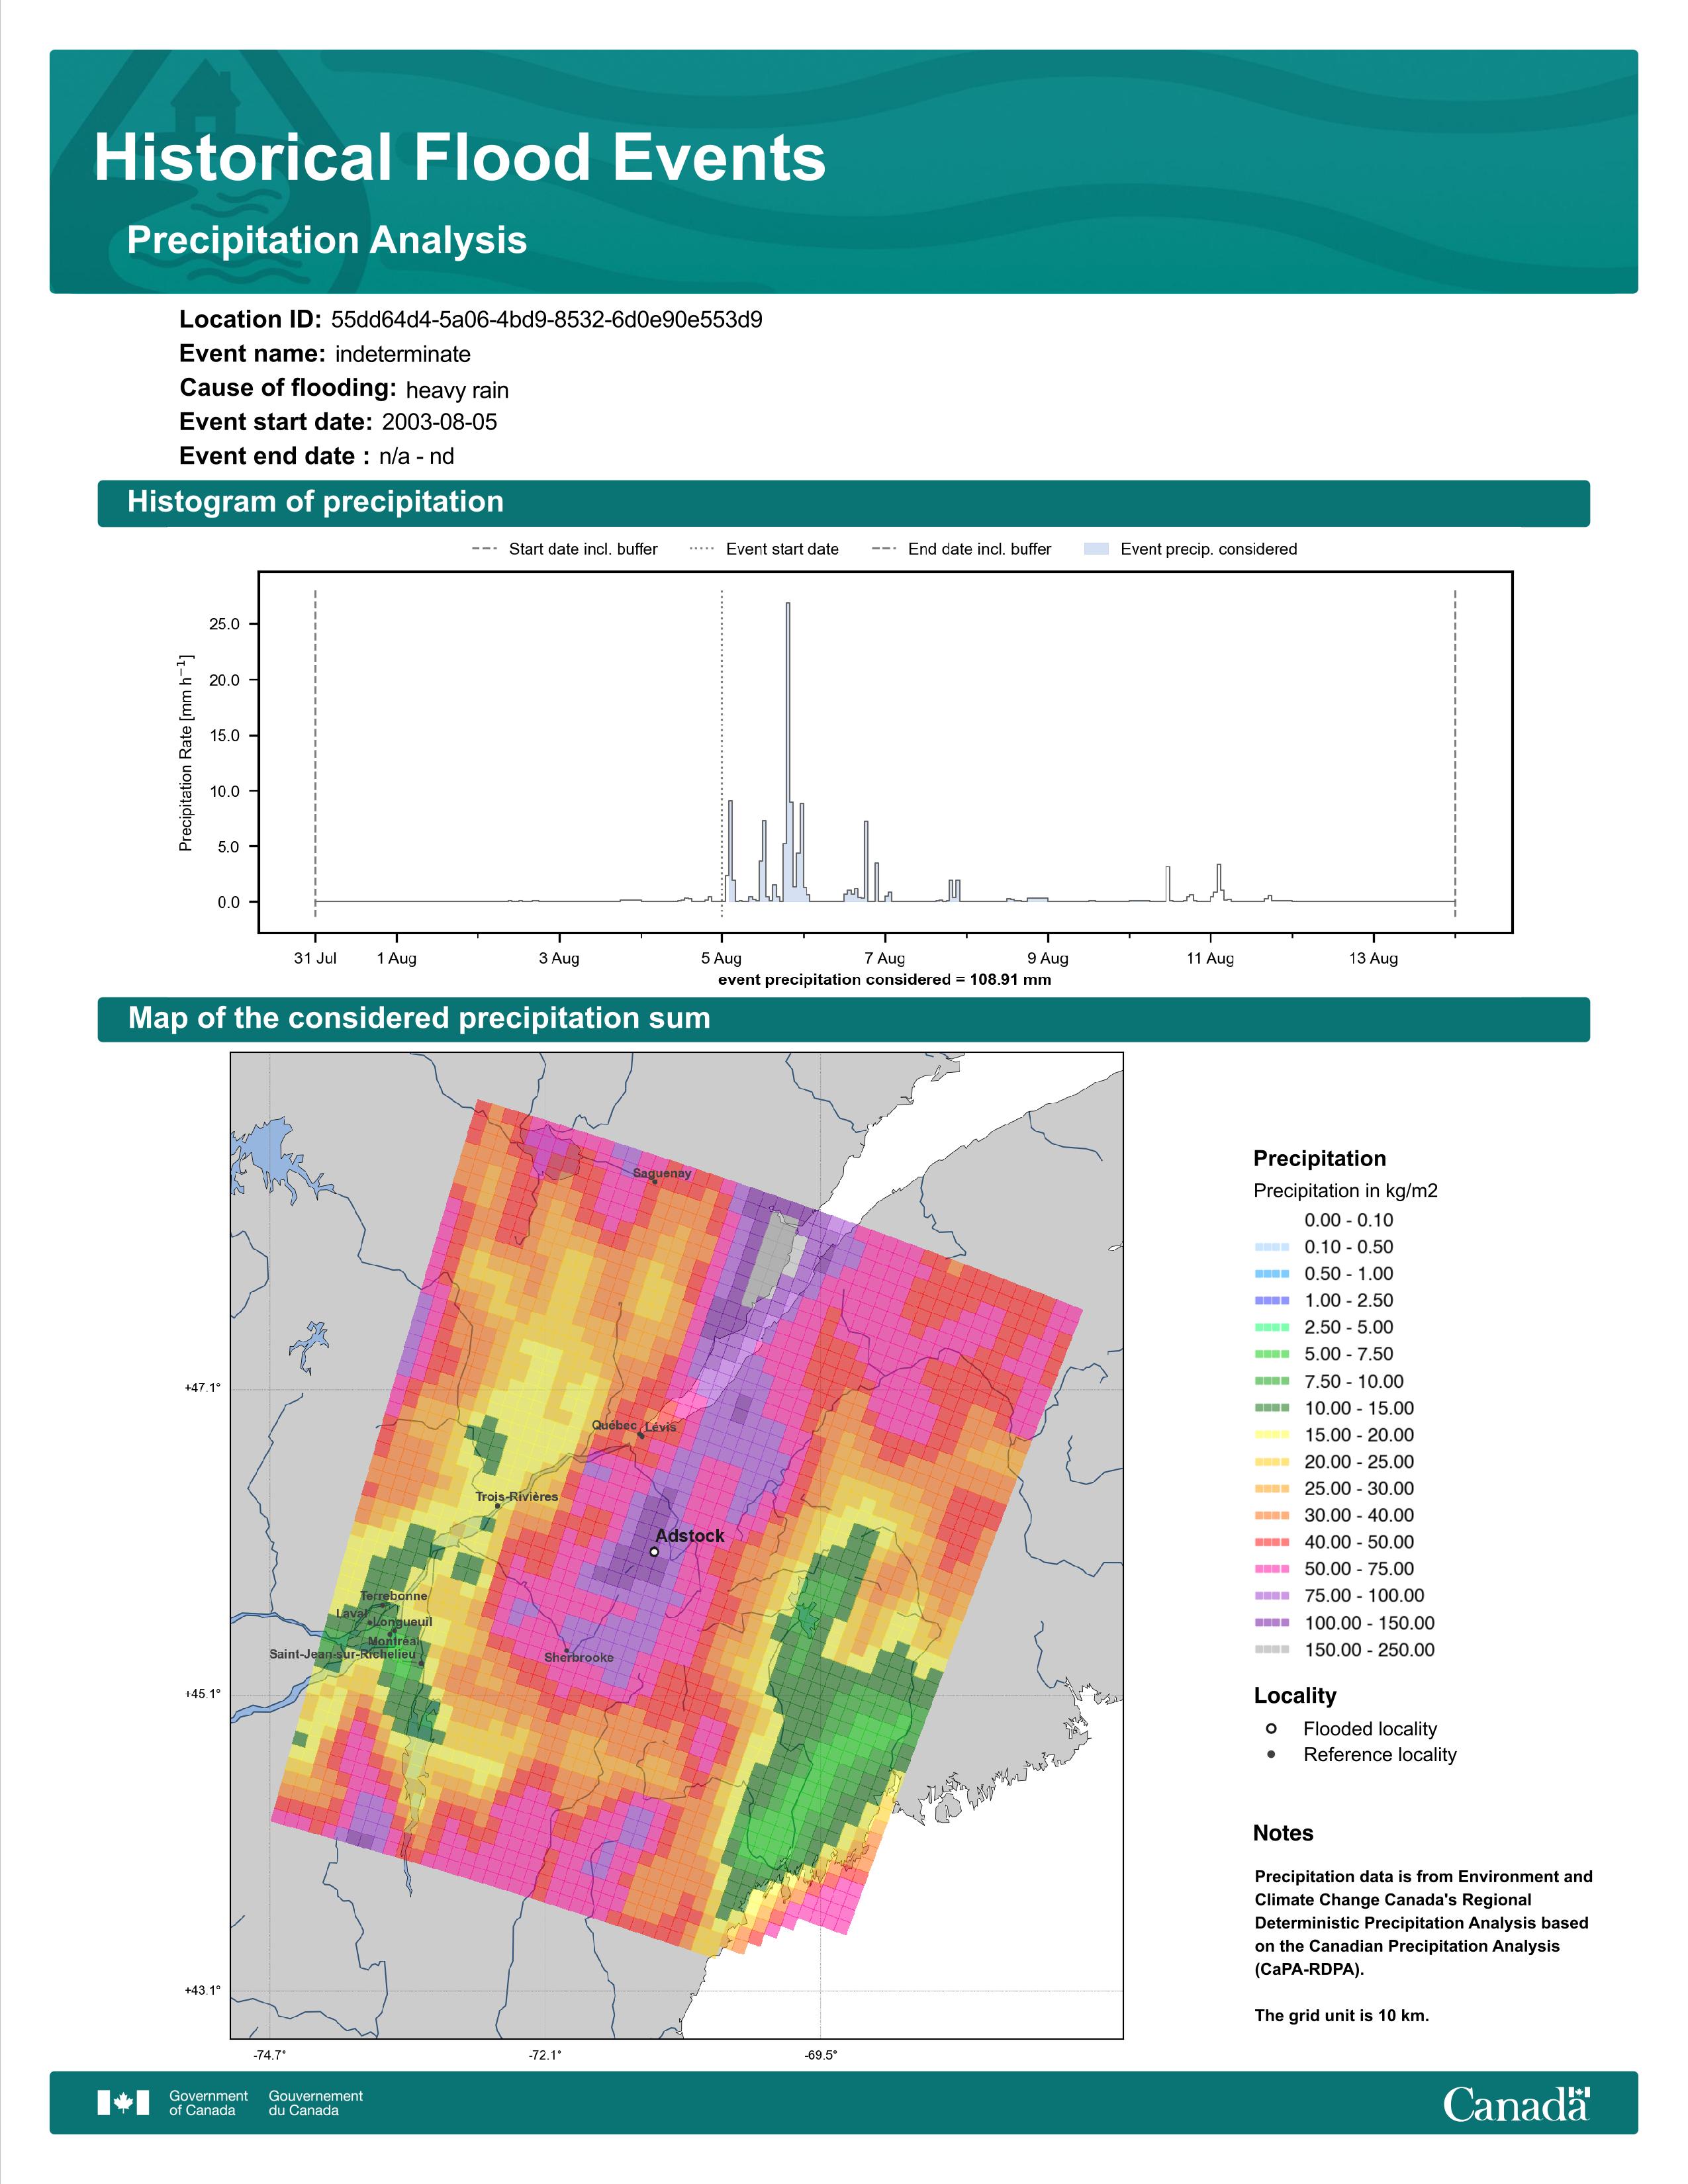Click the 150.00 - 250.00 color swatch
1688x2184 pixels.
pyautogui.click(x=1272, y=1650)
